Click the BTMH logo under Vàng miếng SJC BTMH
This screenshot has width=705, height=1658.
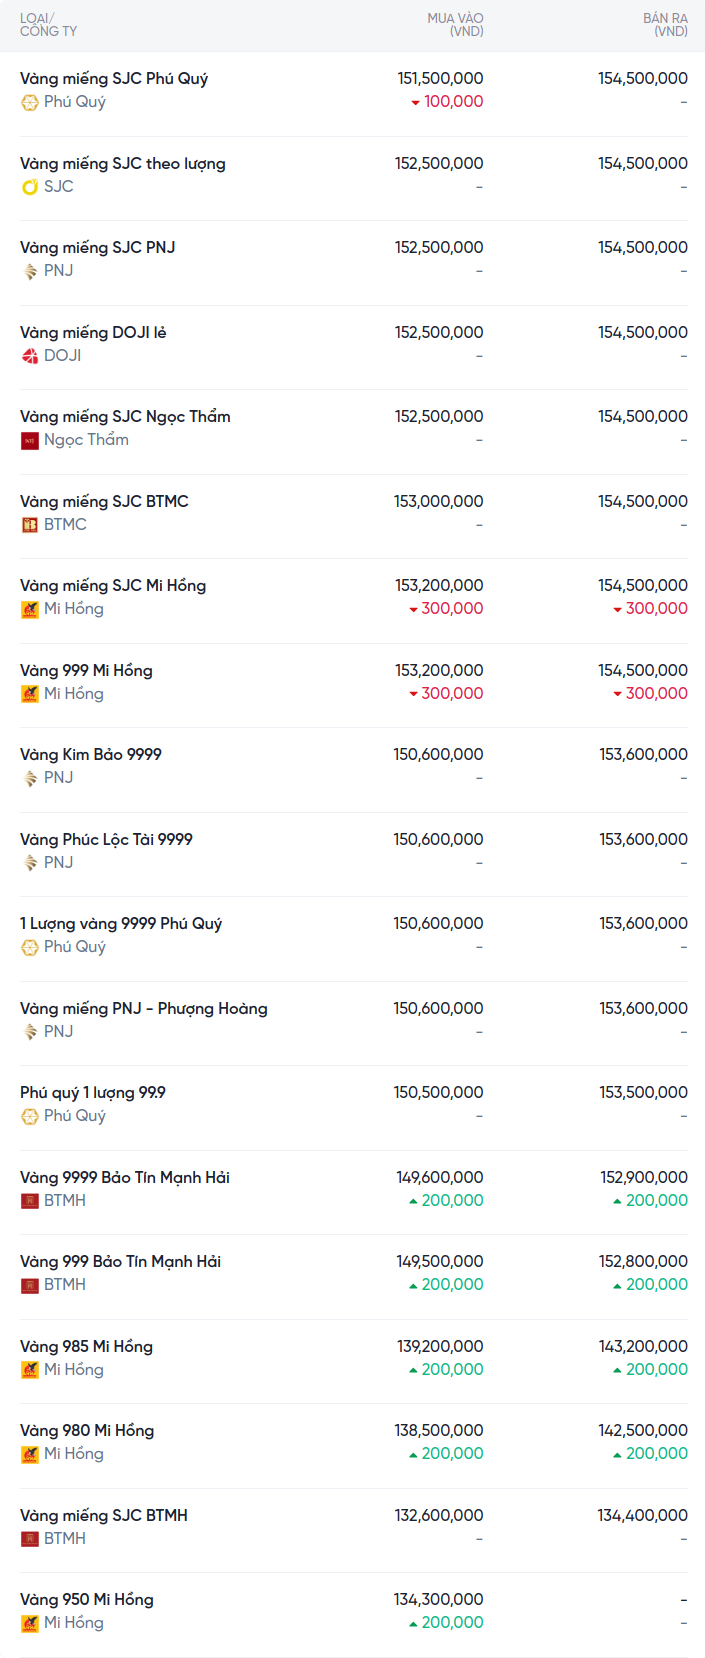(30, 1539)
